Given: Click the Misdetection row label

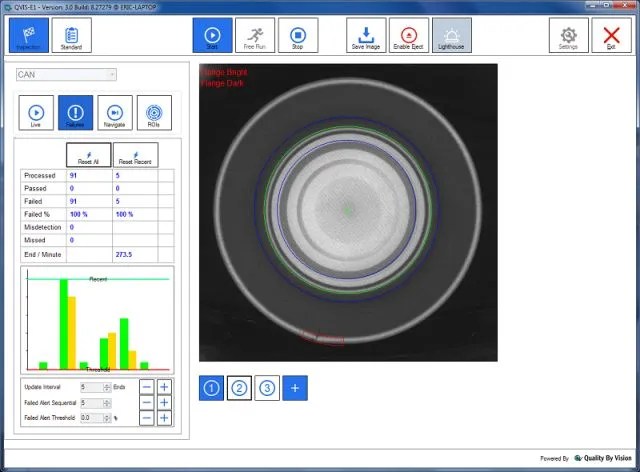Looking at the screenshot, I should point(42,227).
